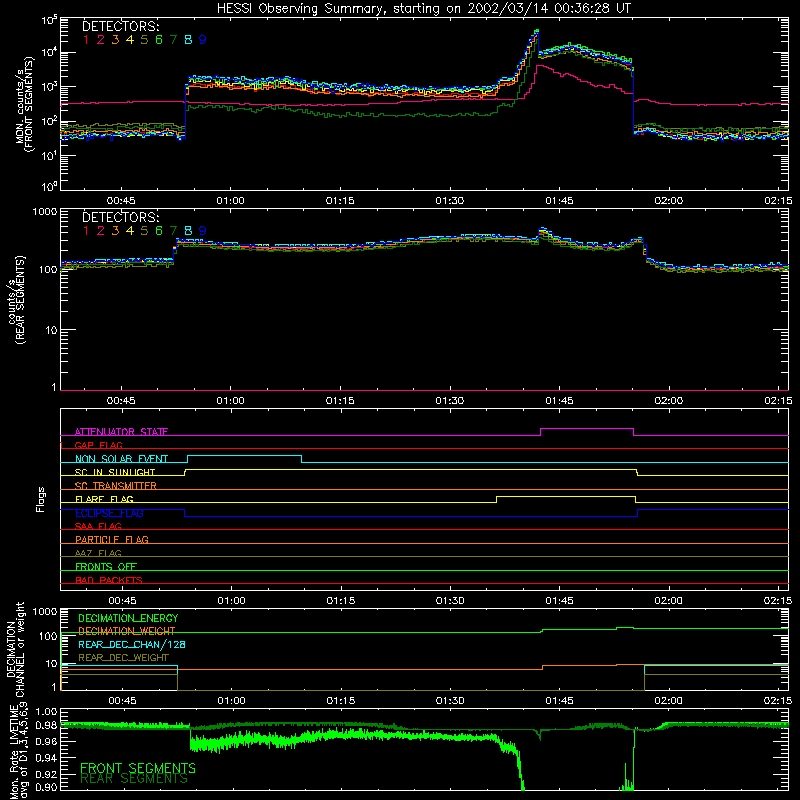Click the 'Mon. Rate LIVETIME' axis label

(x=15, y=752)
